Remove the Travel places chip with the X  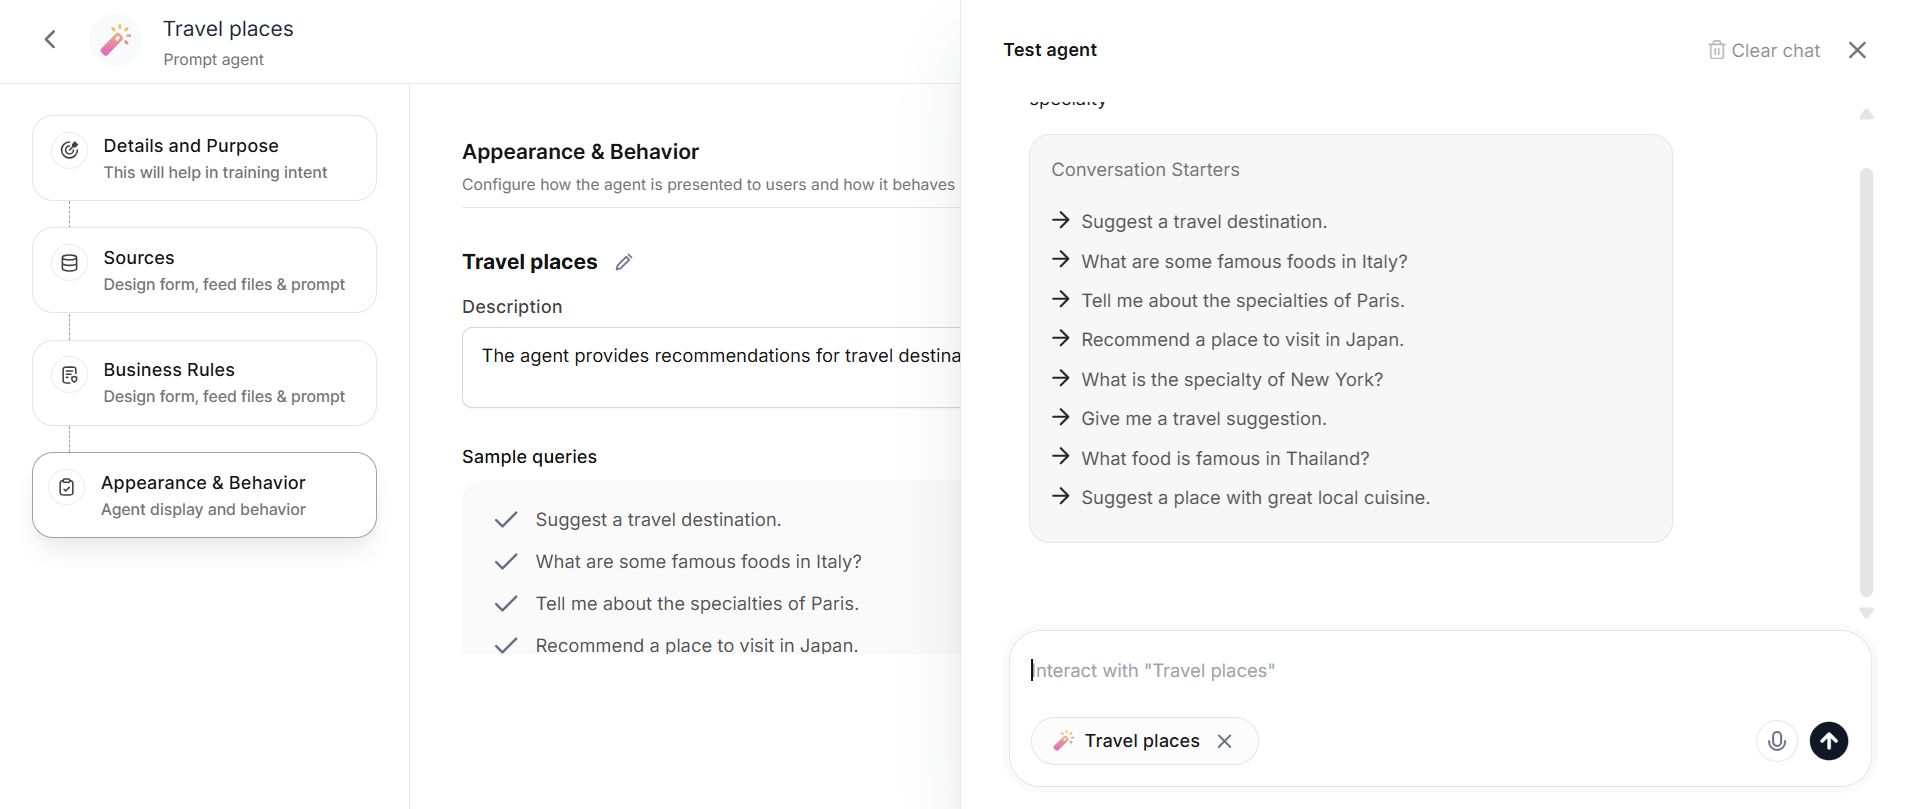(1225, 741)
